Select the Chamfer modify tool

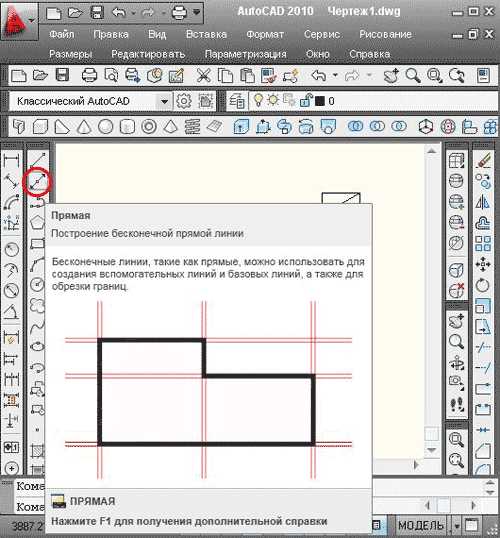tap(483, 451)
